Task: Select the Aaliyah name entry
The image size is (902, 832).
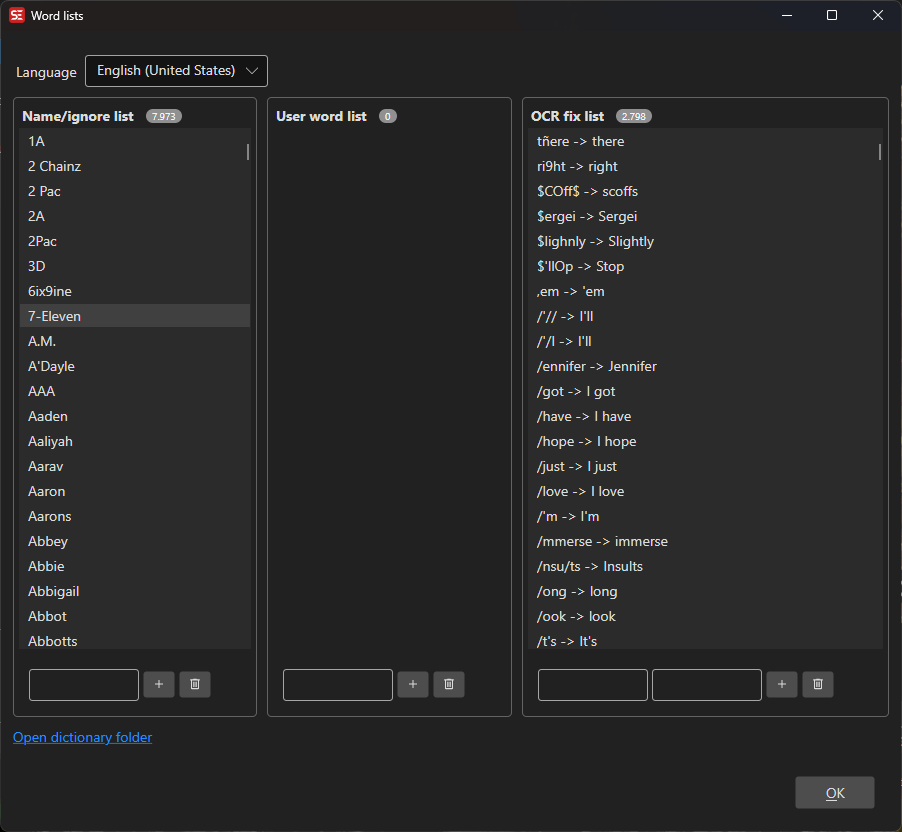Action: [135, 440]
